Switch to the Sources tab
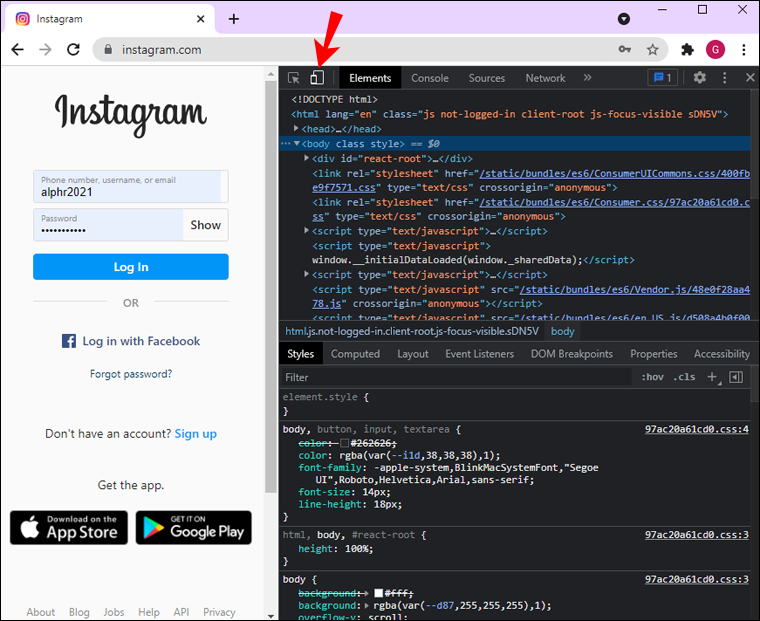The height and width of the screenshot is (621, 760). click(x=487, y=78)
